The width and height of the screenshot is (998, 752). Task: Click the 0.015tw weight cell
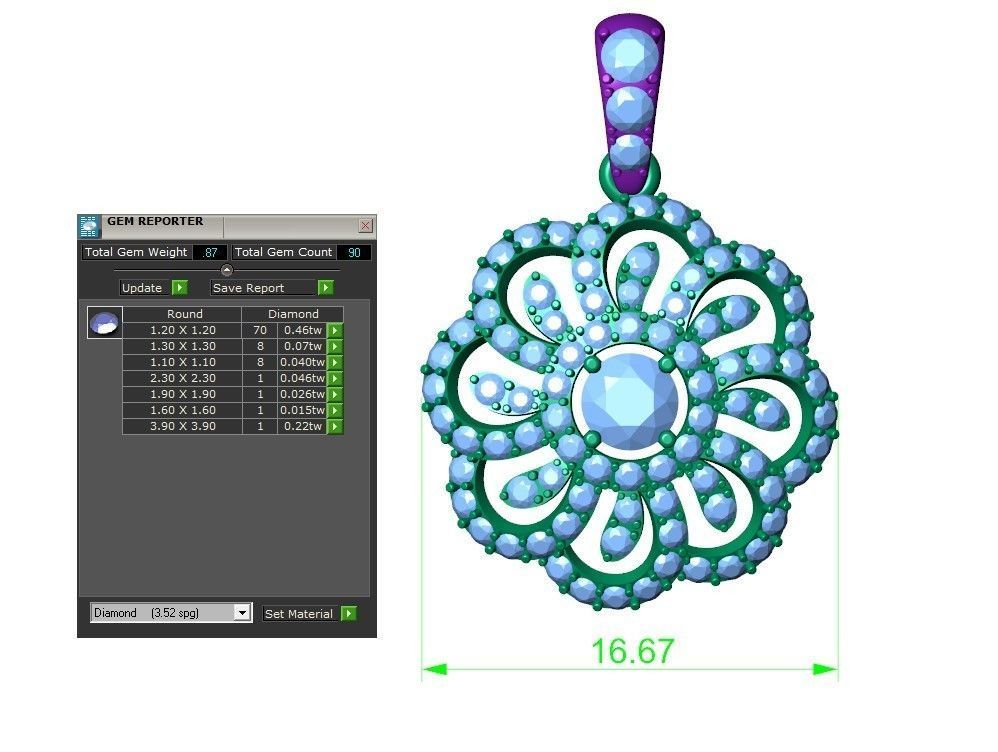302,410
